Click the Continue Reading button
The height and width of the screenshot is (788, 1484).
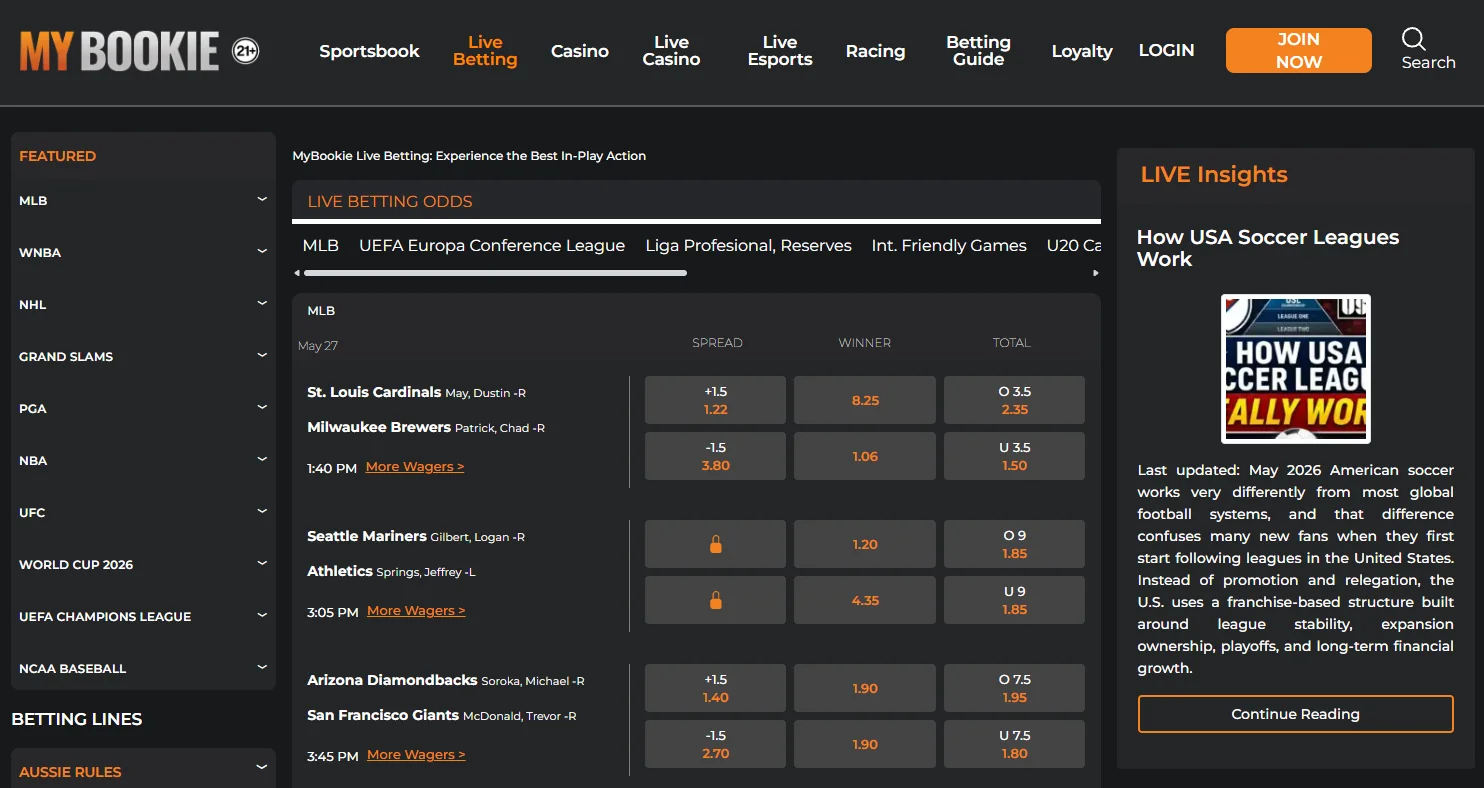click(1295, 714)
